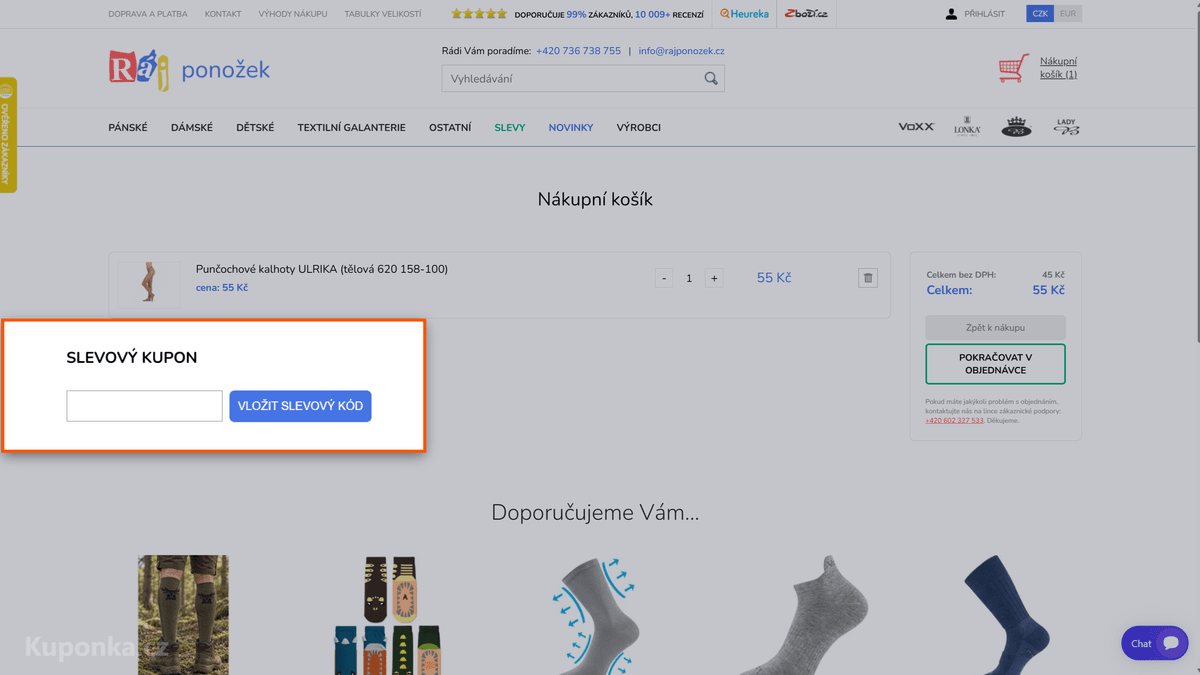Click the Ráj ponožek logo
Viewport: 1200px width, 675px height.
click(x=189, y=70)
